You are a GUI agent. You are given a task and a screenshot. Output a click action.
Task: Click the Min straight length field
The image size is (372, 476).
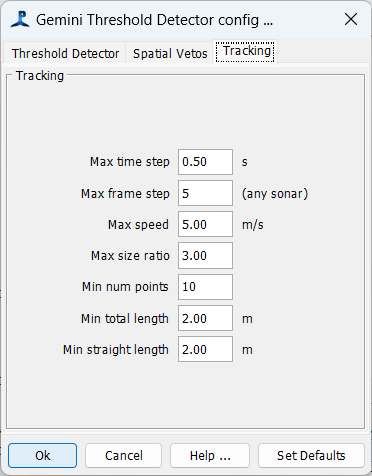[205, 349]
